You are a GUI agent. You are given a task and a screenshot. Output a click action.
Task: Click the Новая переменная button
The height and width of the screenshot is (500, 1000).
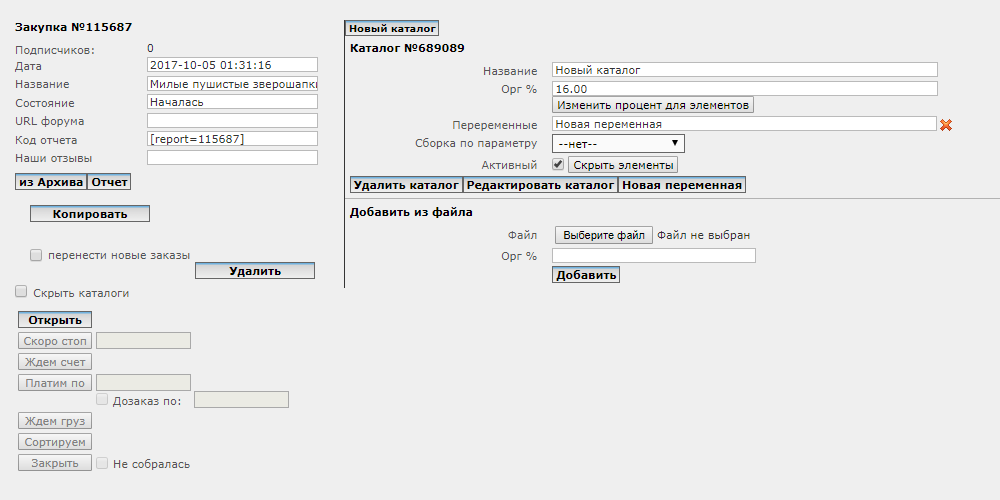(682, 185)
